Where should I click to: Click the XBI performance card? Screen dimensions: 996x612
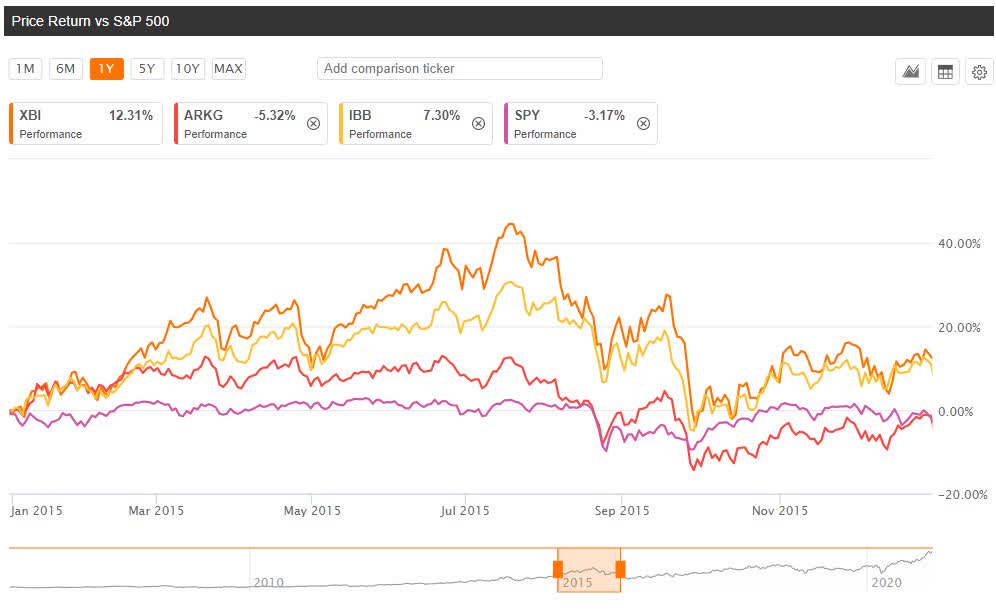tap(86, 123)
